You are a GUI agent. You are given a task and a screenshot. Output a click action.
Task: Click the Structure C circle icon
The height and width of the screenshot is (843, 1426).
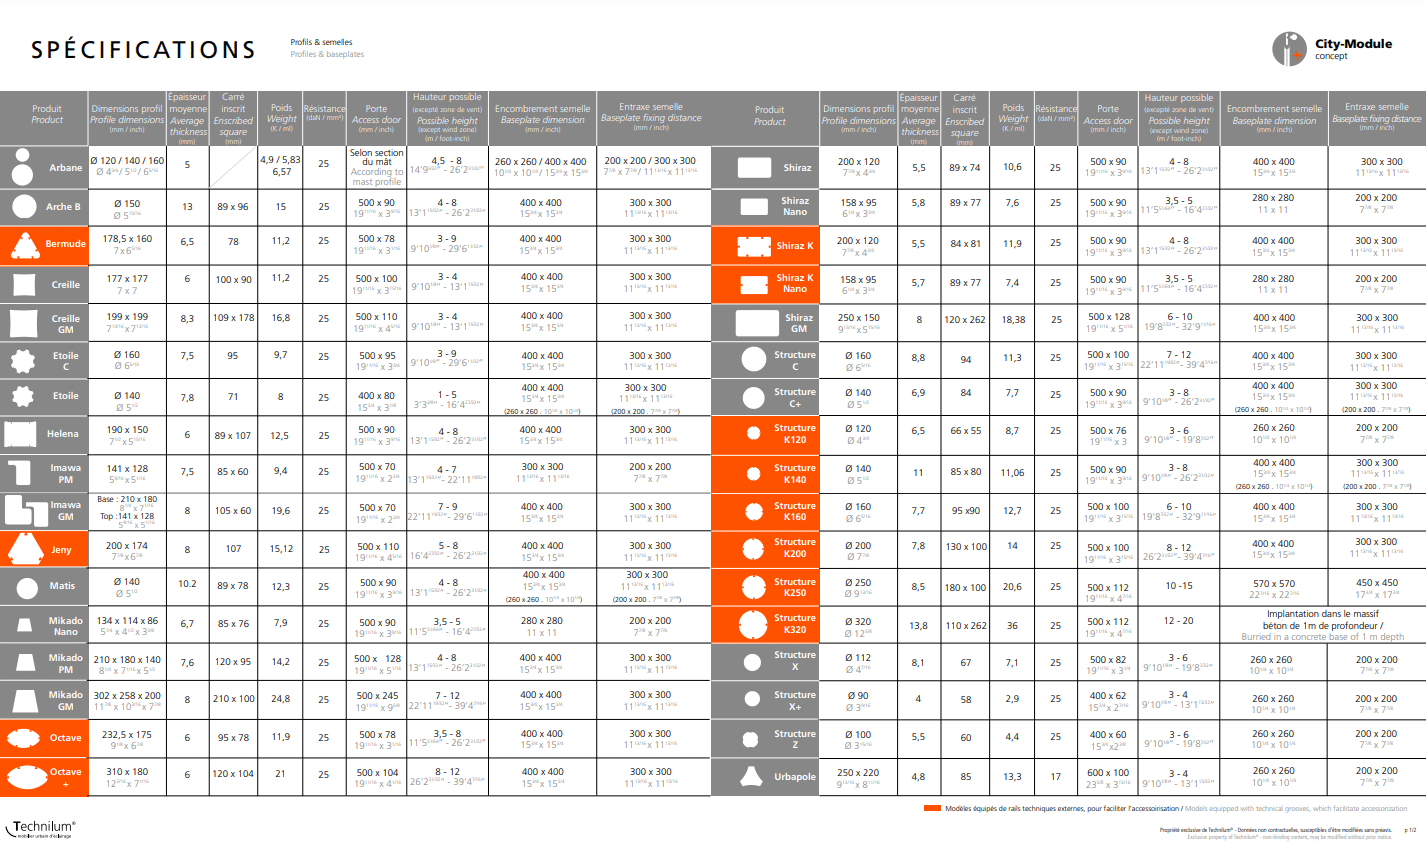(754, 360)
